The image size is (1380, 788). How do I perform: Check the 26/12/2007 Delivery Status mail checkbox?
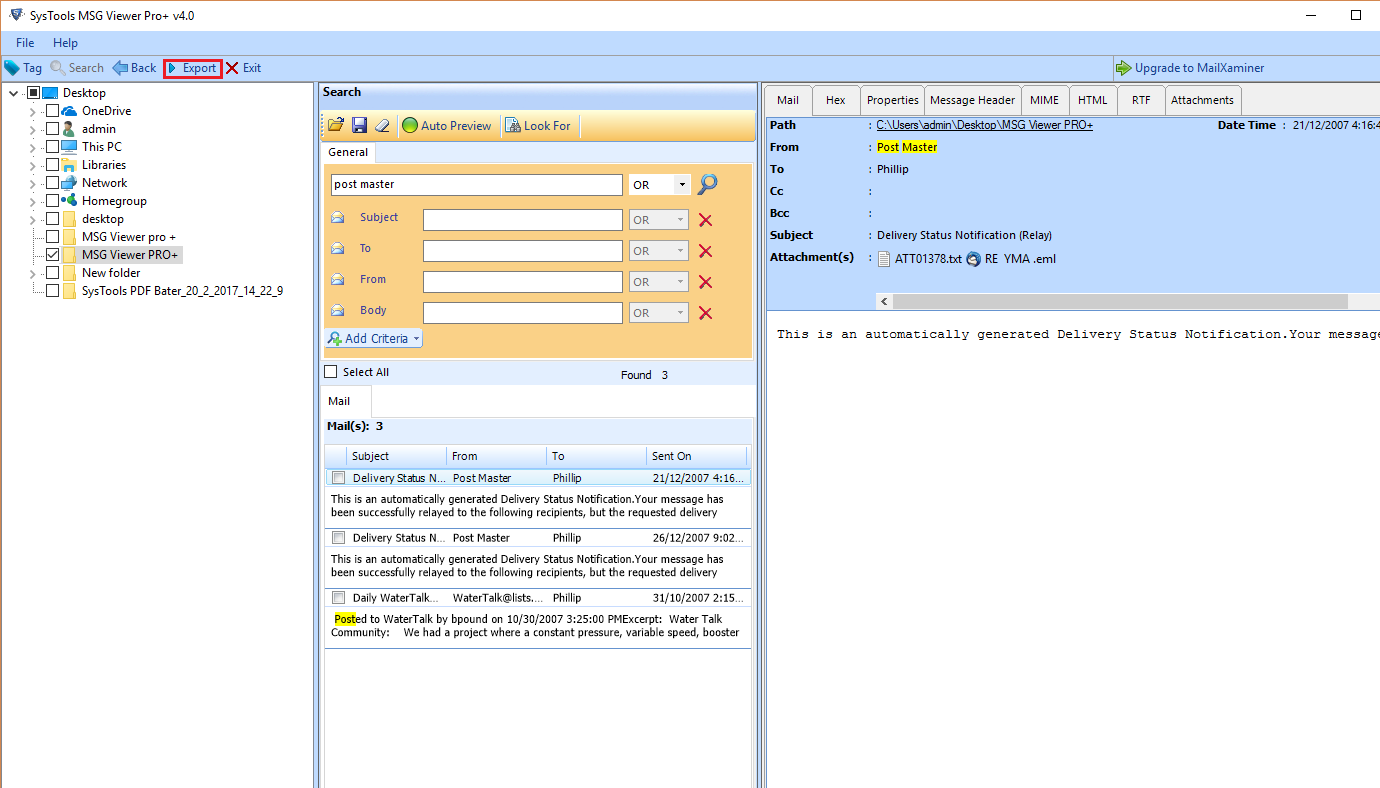coord(338,538)
